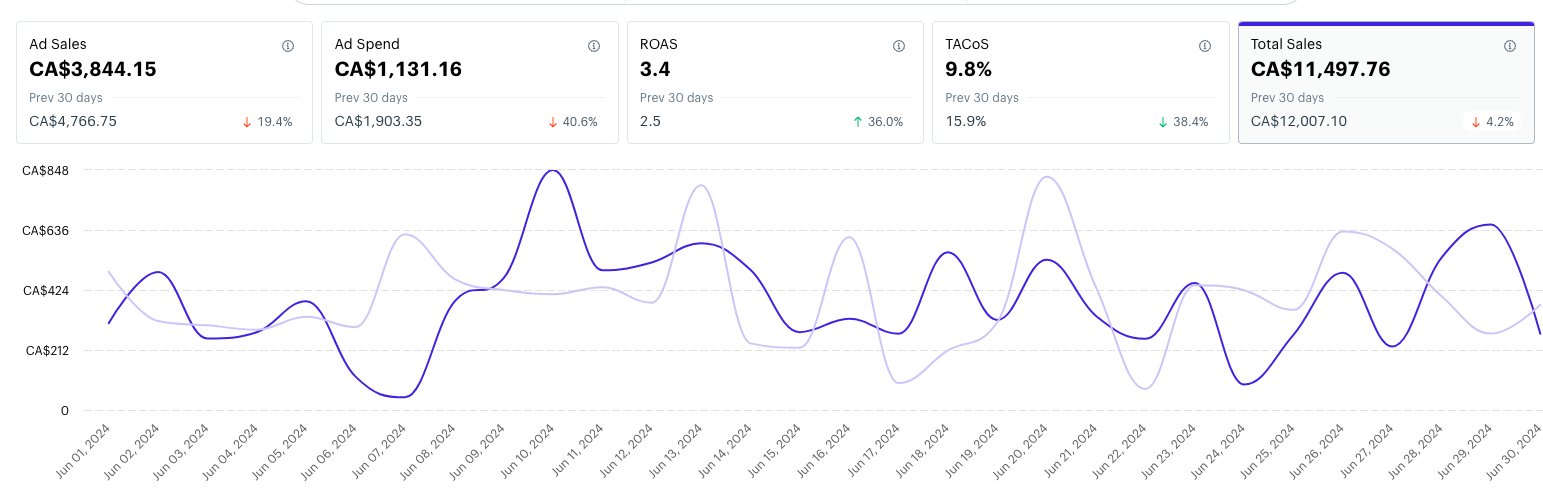
Task: Click the Ad Spend info icon
Action: click(x=594, y=46)
